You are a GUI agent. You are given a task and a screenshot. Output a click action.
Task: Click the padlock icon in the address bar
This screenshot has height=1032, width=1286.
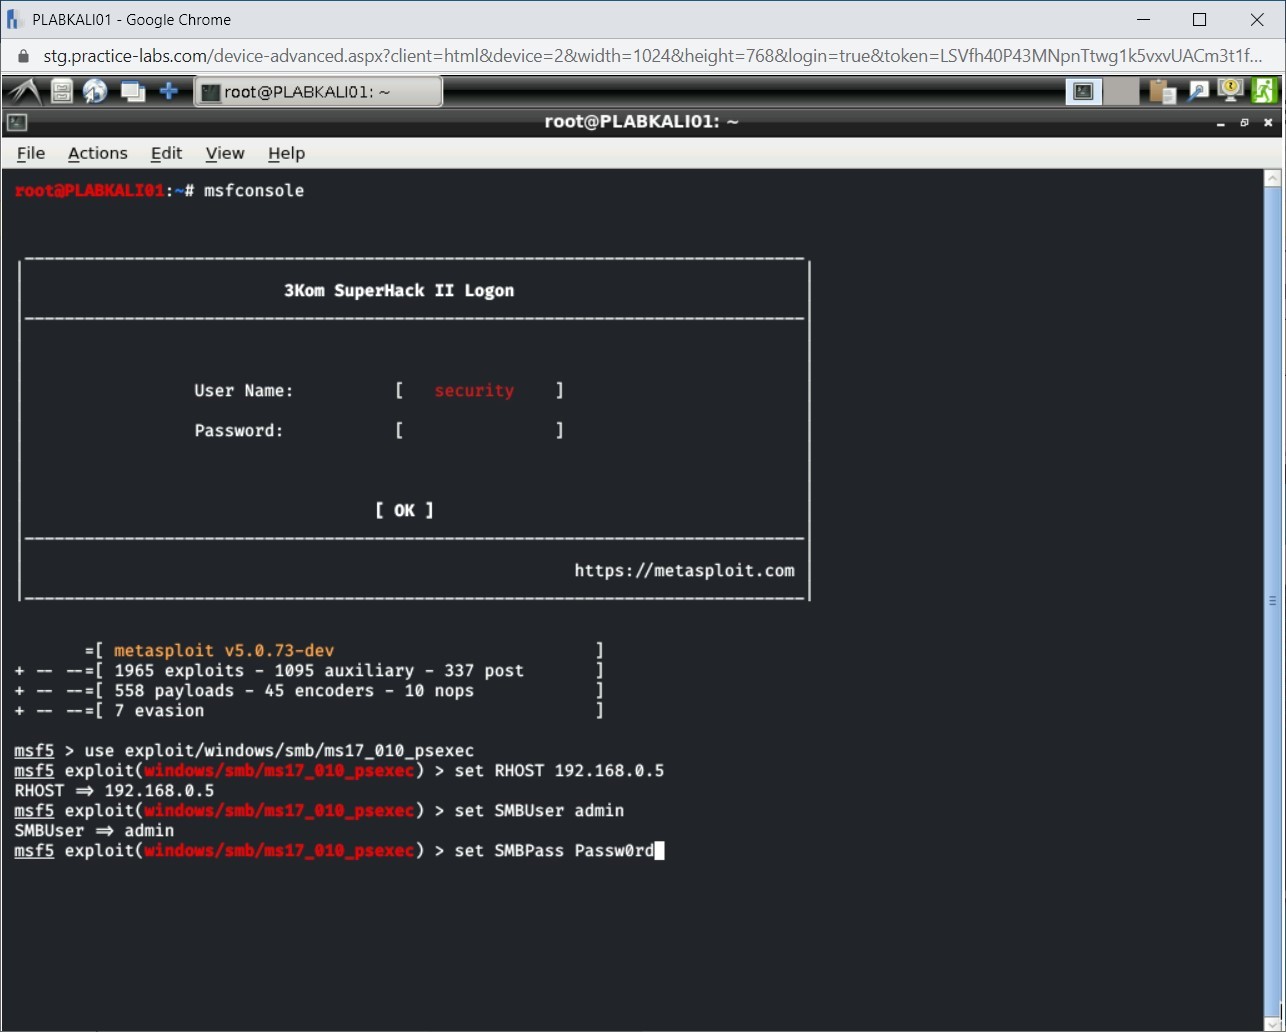pyautogui.click(x=22, y=56)
